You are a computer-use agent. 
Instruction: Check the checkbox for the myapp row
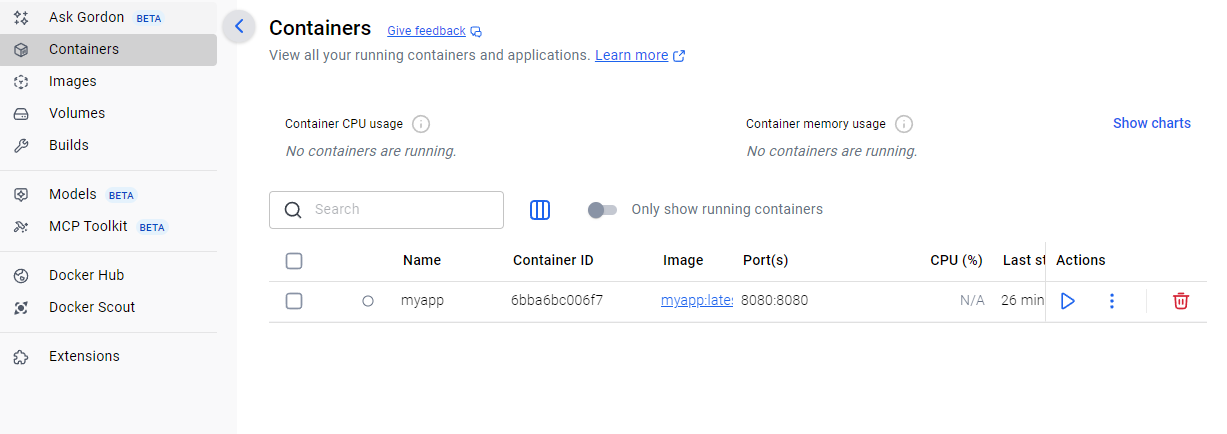coord(294,301)
